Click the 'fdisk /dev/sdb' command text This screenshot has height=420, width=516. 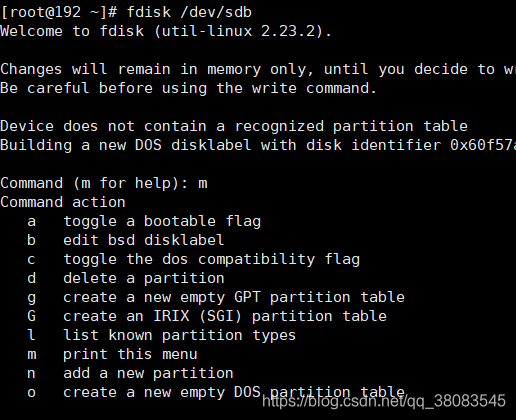(189, 12)
